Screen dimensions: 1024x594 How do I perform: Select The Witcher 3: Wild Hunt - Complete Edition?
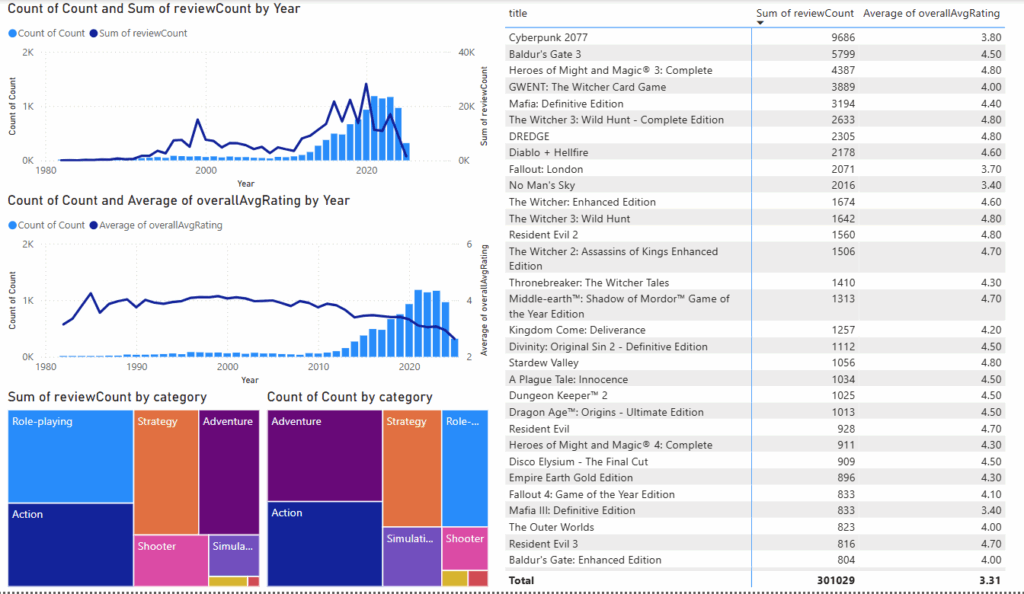(x=754, y=120)
